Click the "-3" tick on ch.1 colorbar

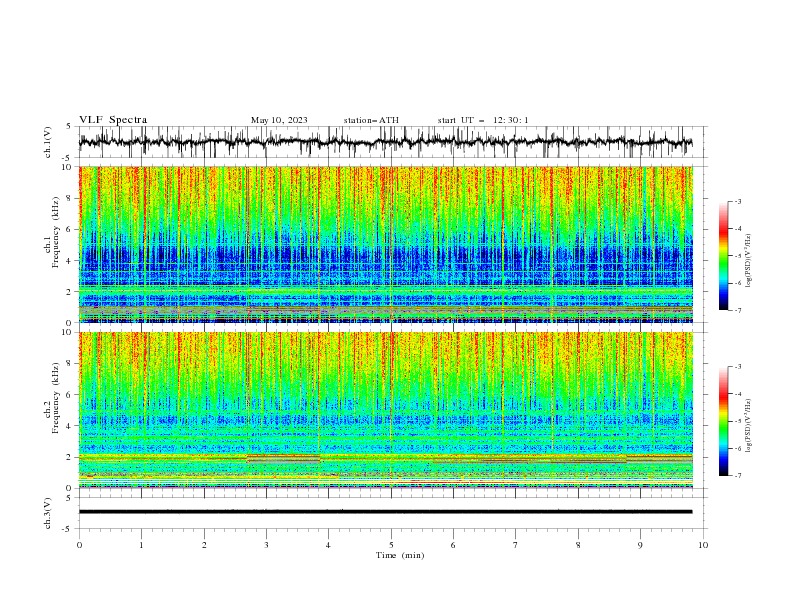[738, 201]
